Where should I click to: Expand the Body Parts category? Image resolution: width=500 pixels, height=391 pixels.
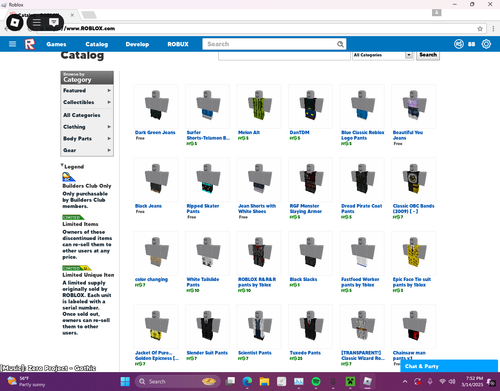point(87,138)
